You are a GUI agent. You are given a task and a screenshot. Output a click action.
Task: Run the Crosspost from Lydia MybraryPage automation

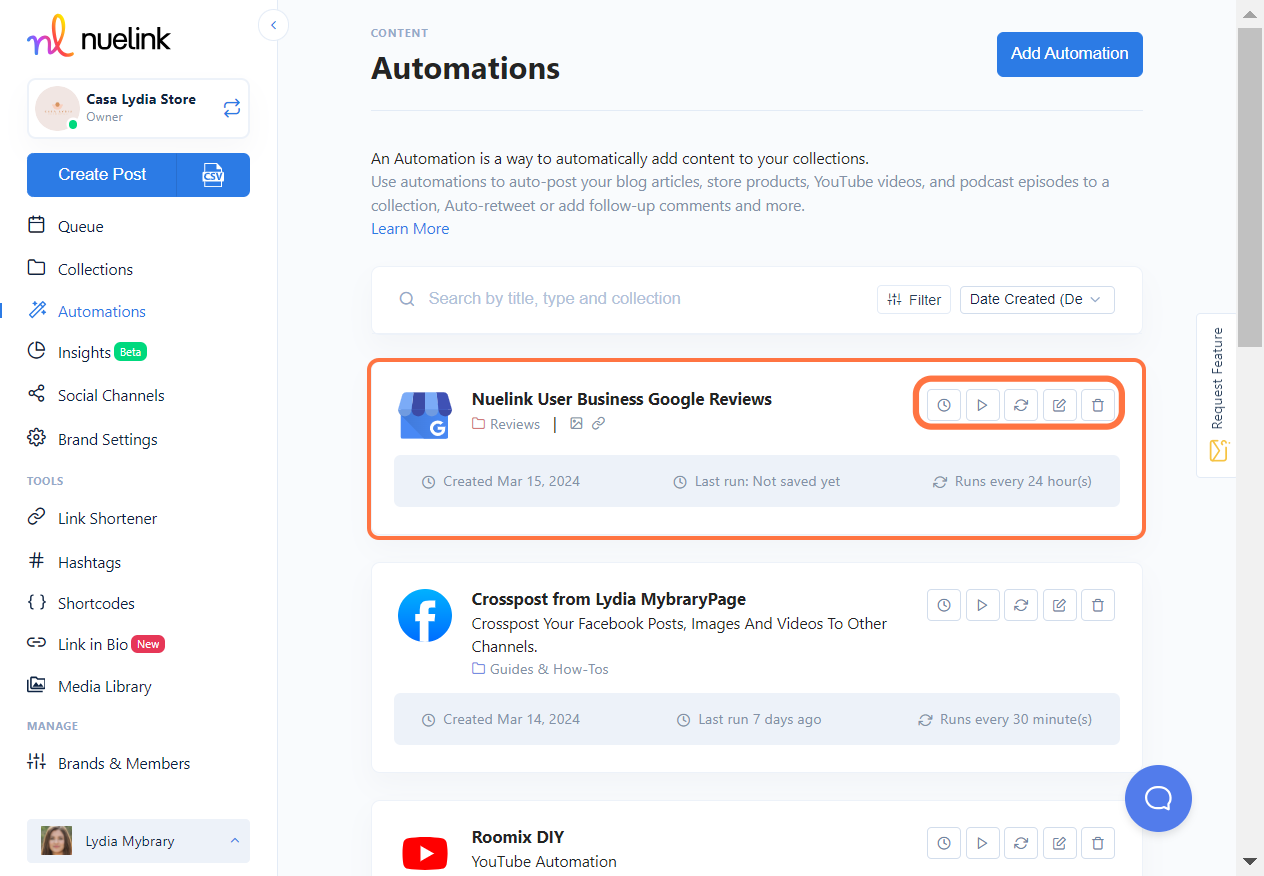tap(983, 605)
